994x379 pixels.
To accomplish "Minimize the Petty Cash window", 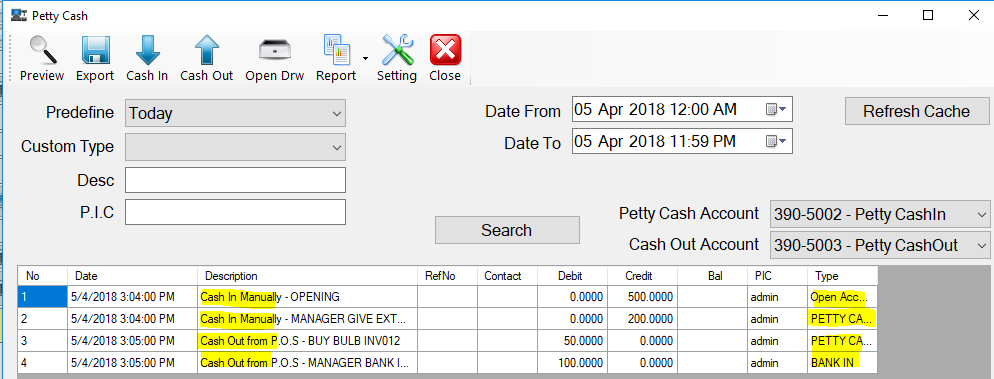I will tap(882, 15).
